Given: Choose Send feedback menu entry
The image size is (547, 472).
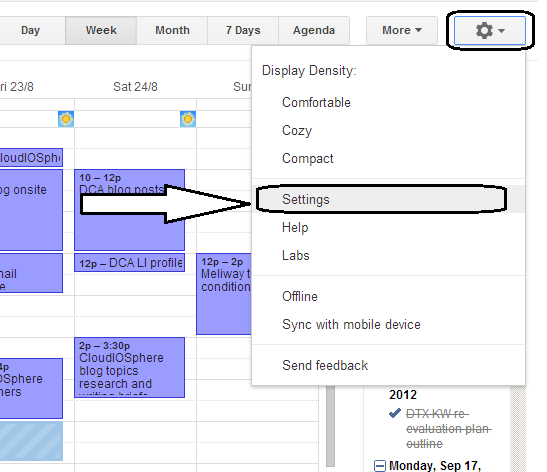Looking at the screenshot, I should [x=388, y=365].
